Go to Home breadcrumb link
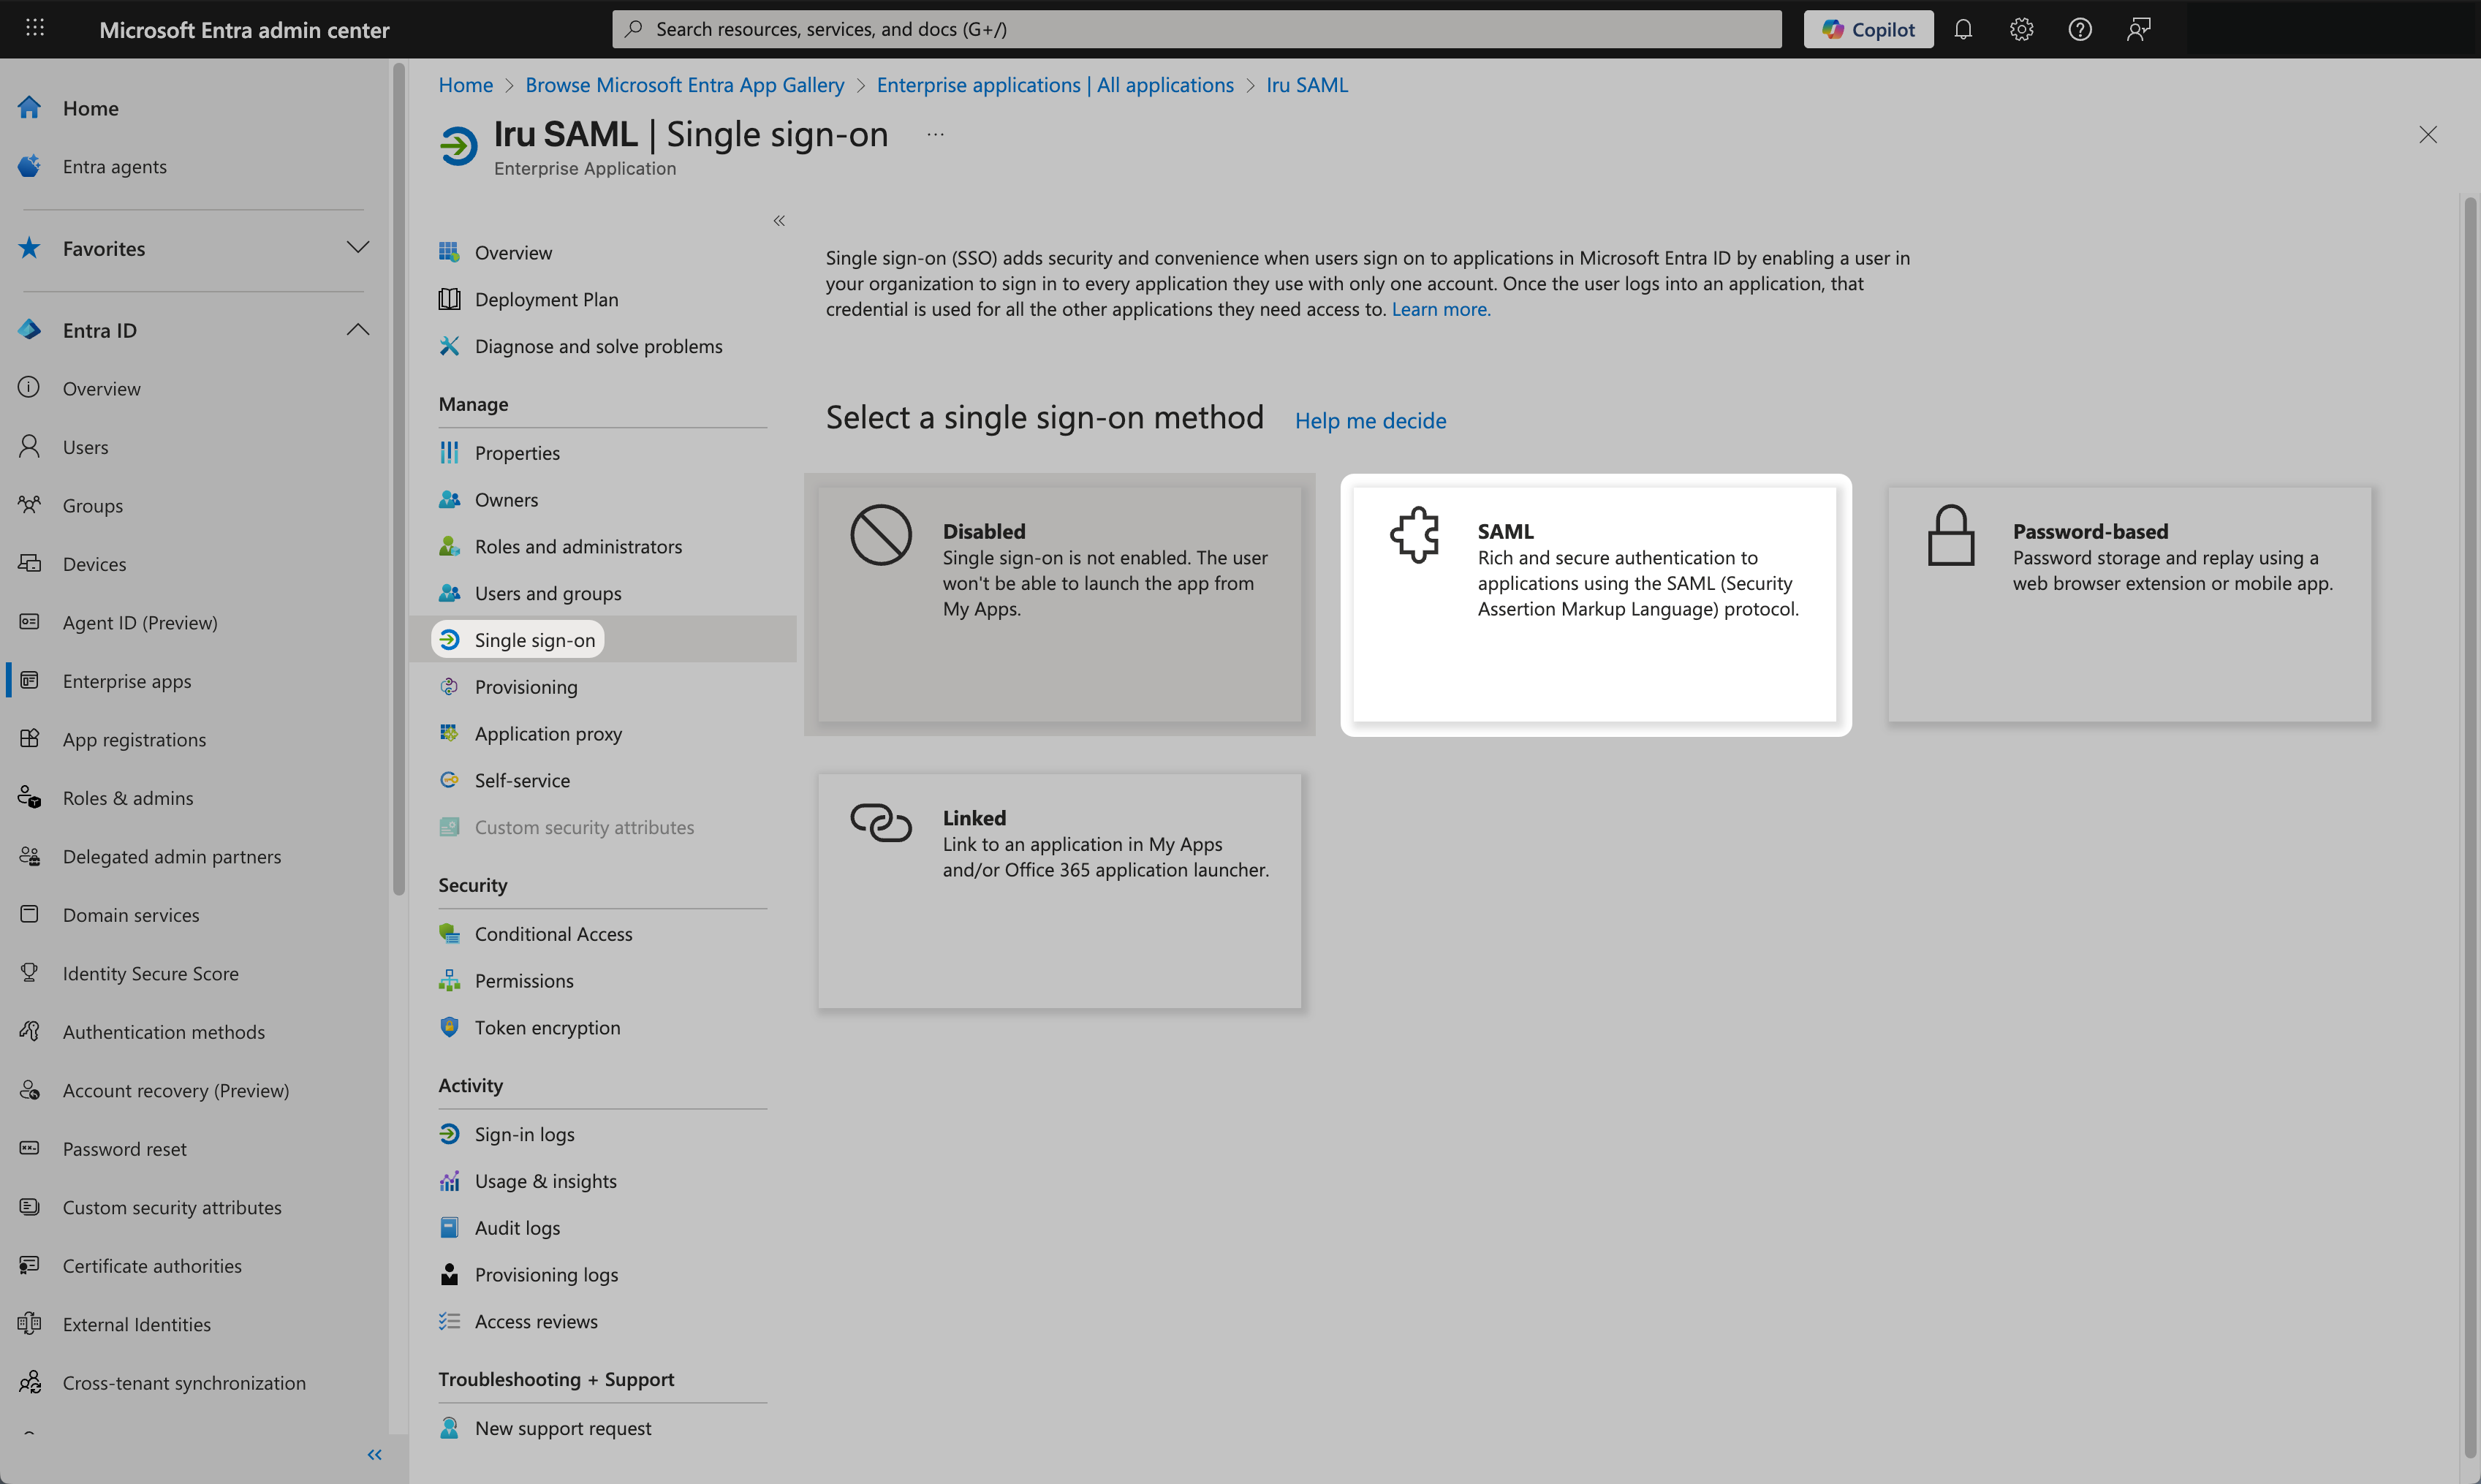 tap(466, 85)
